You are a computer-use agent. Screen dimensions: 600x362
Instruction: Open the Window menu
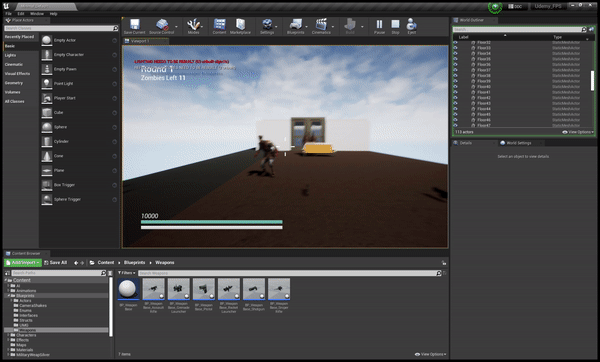[x=37, y=14]
